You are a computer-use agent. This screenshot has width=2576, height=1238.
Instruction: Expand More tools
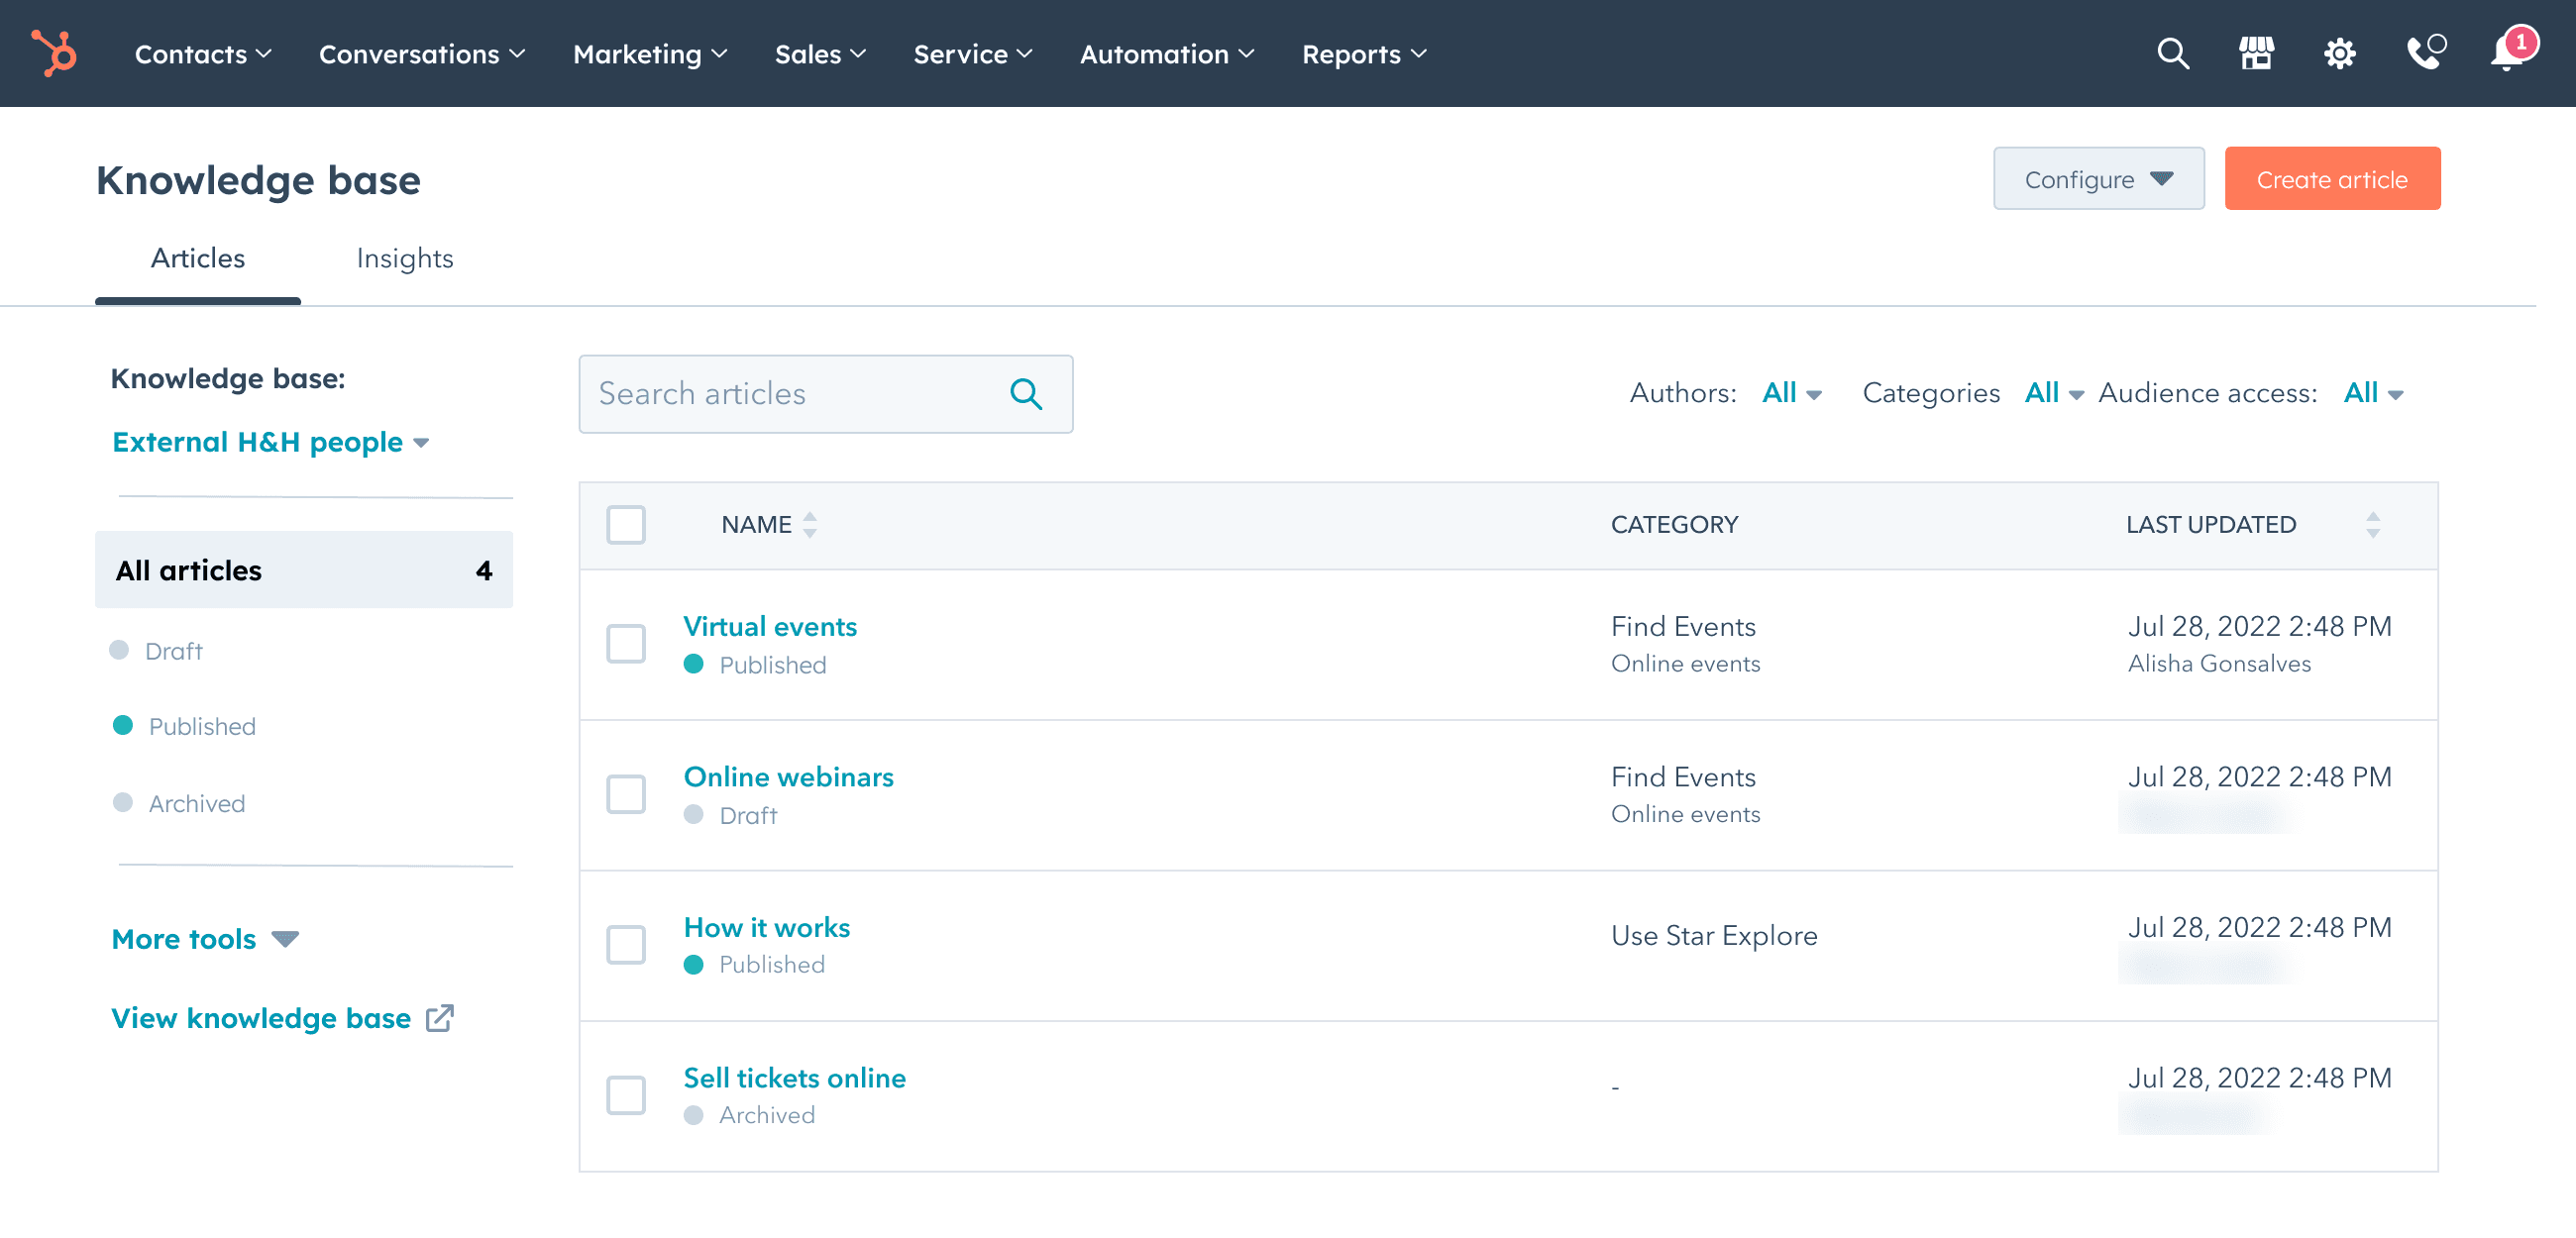click(x=205, y=939)
